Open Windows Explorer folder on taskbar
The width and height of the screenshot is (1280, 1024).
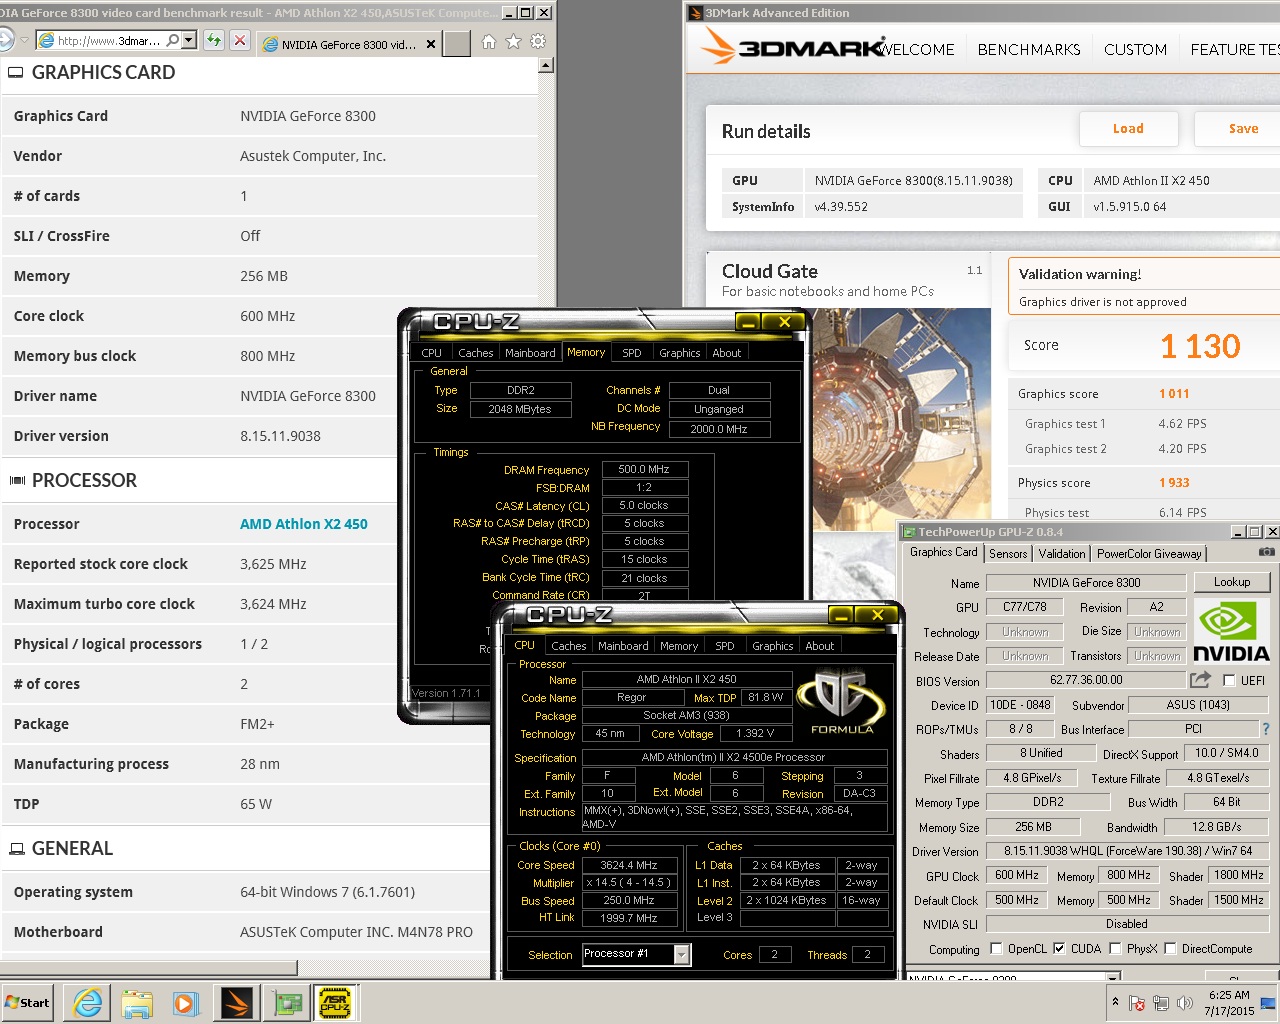point(137,1003)
